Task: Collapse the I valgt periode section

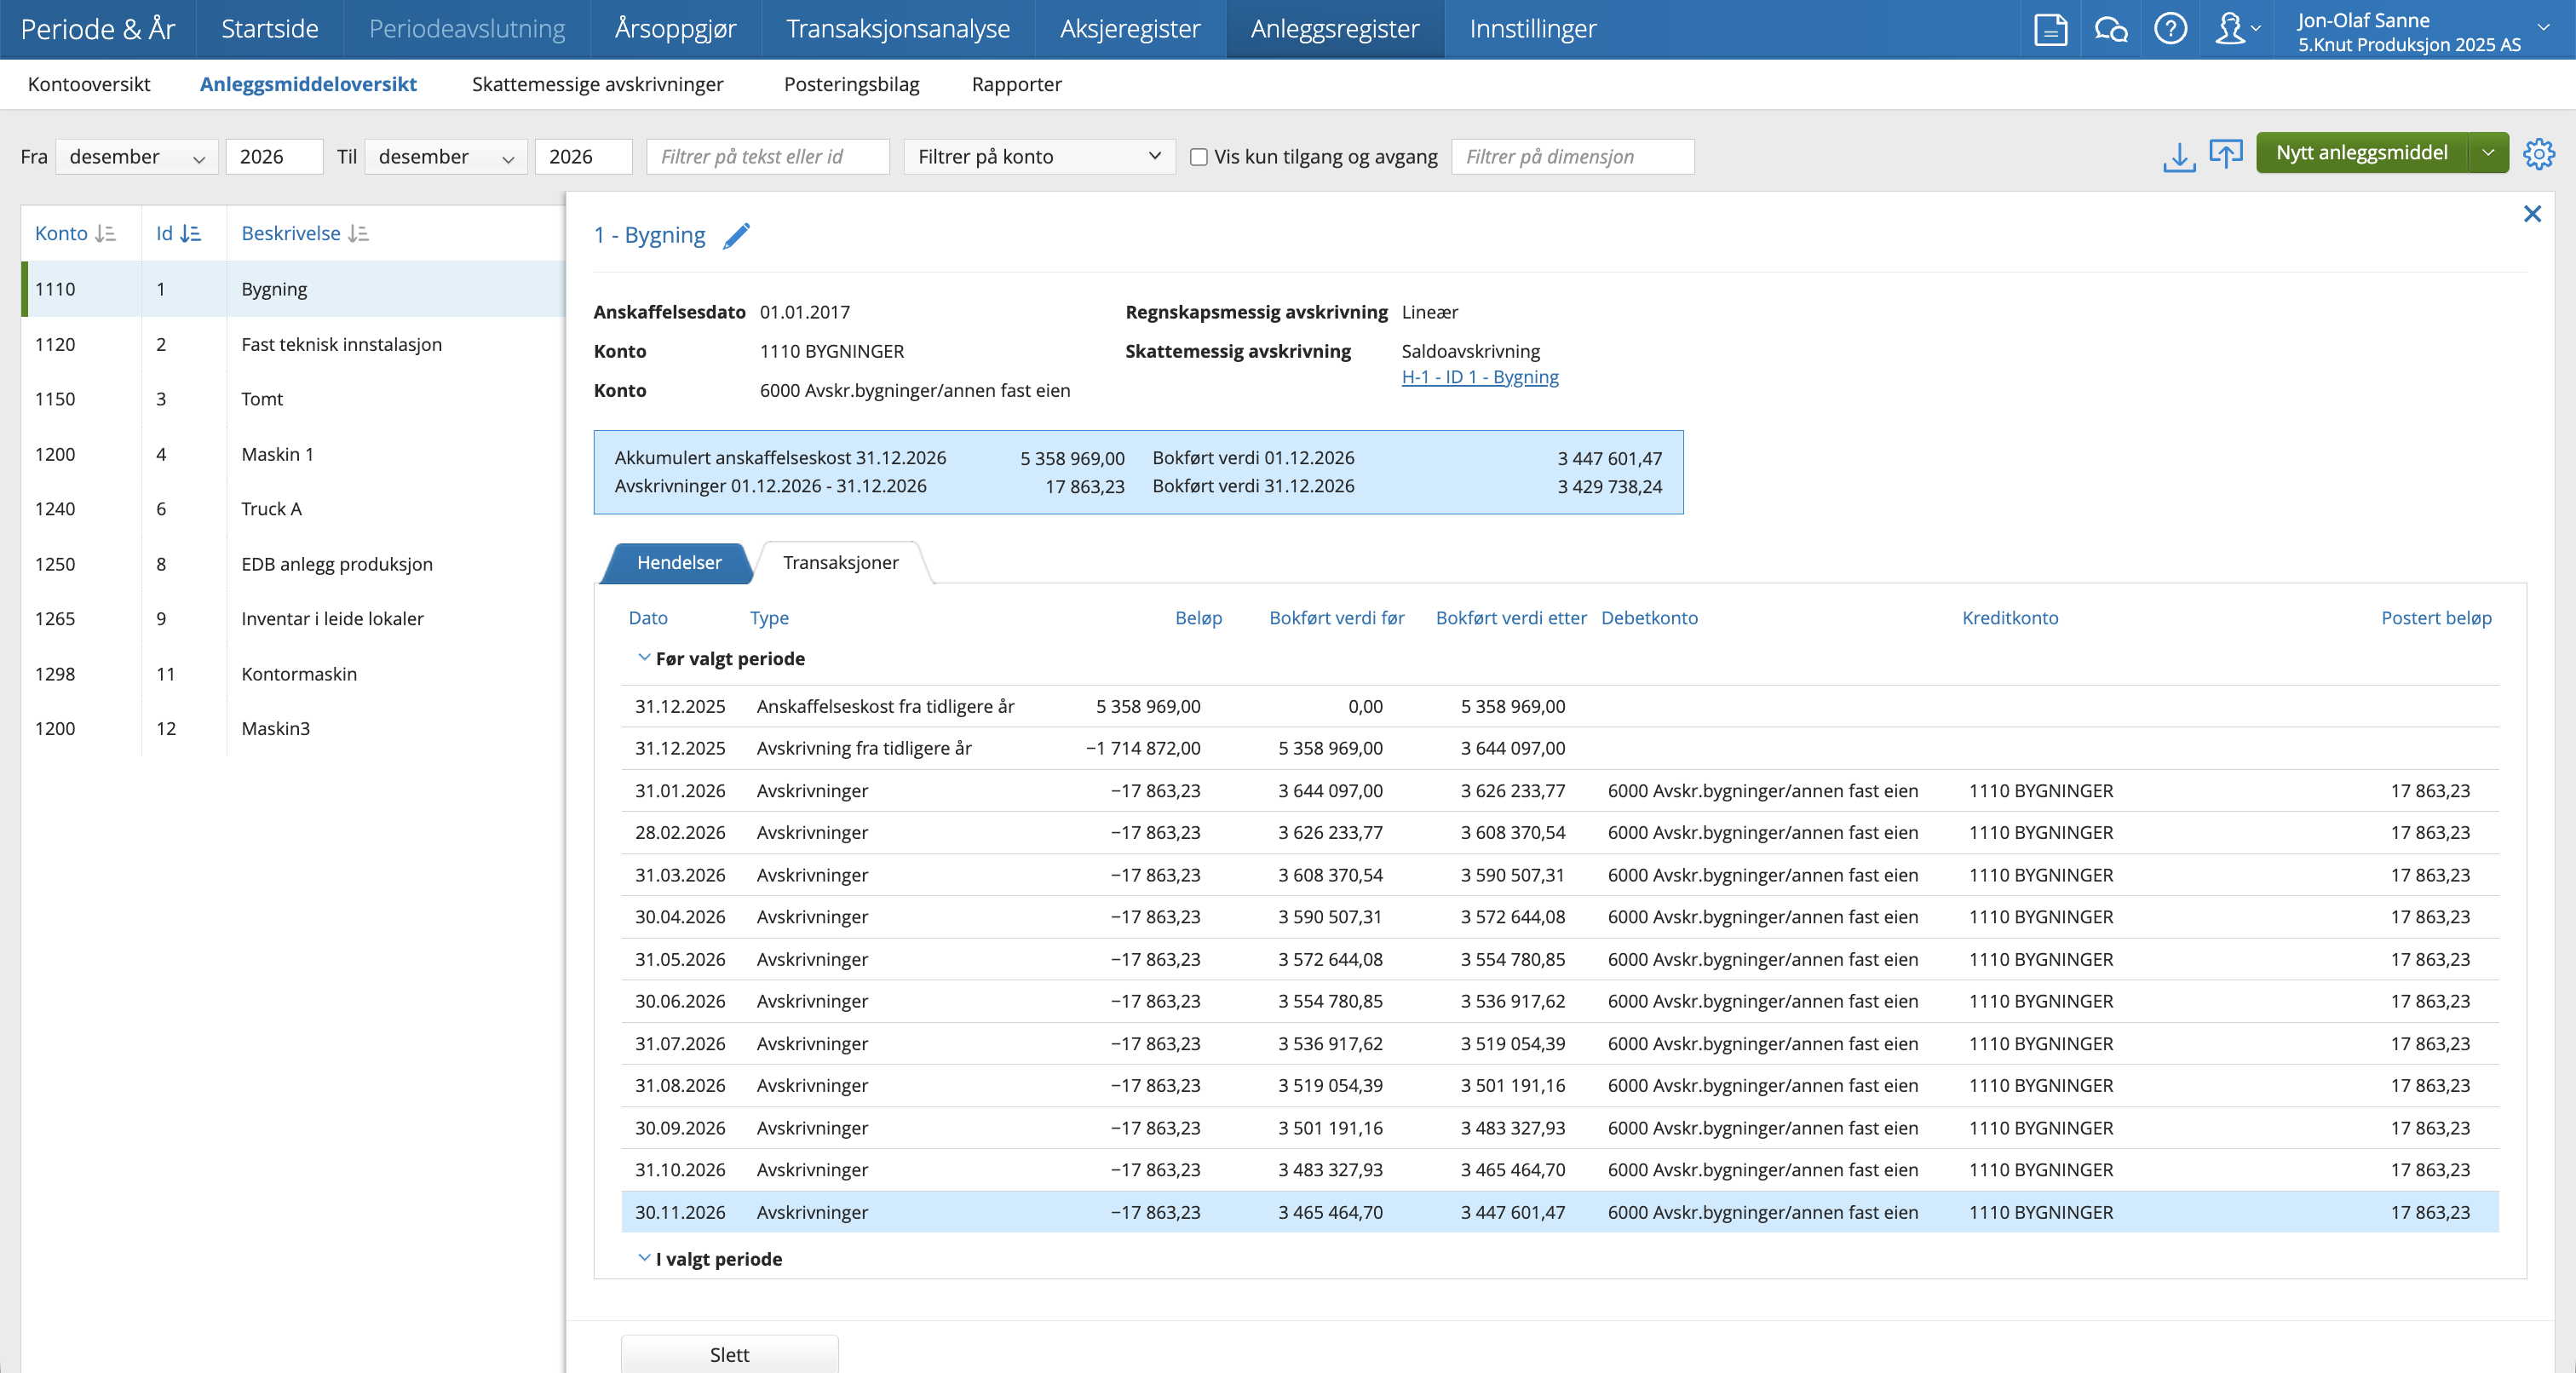Action: click(x=644, y=1259)
